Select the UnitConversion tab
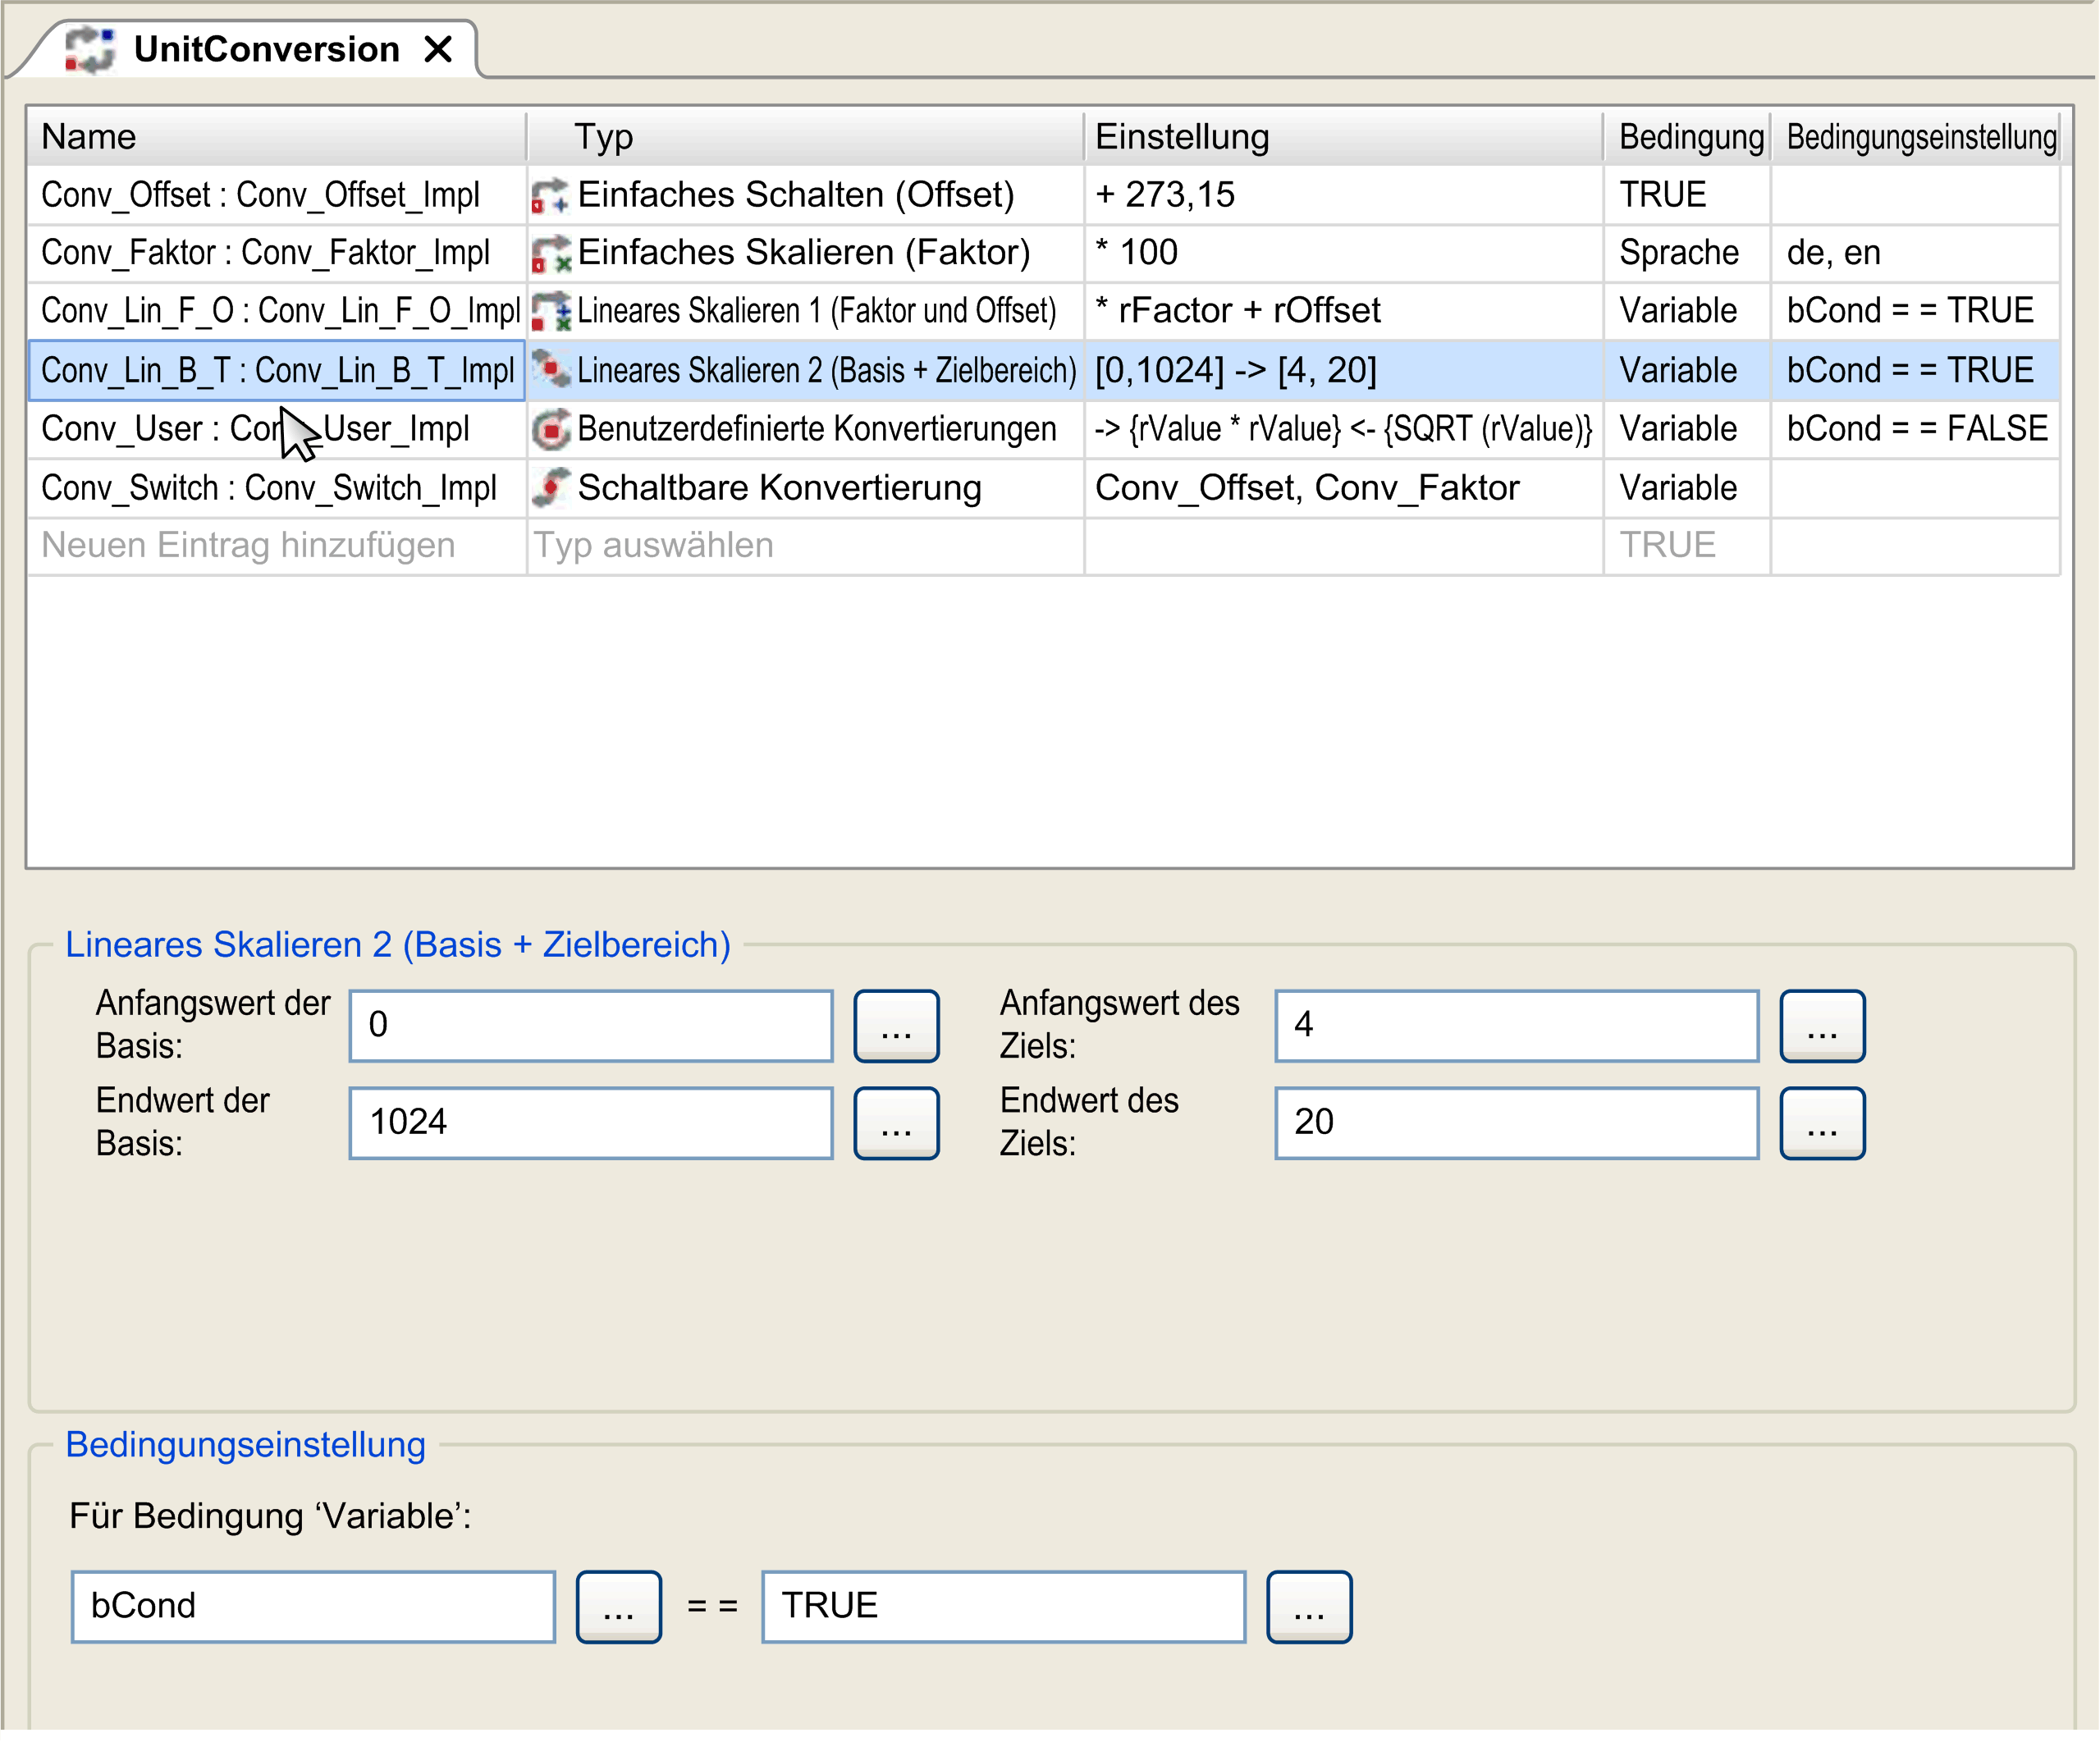The width and height of the screenshot is (2100, 1742). [x=265, y=49]
